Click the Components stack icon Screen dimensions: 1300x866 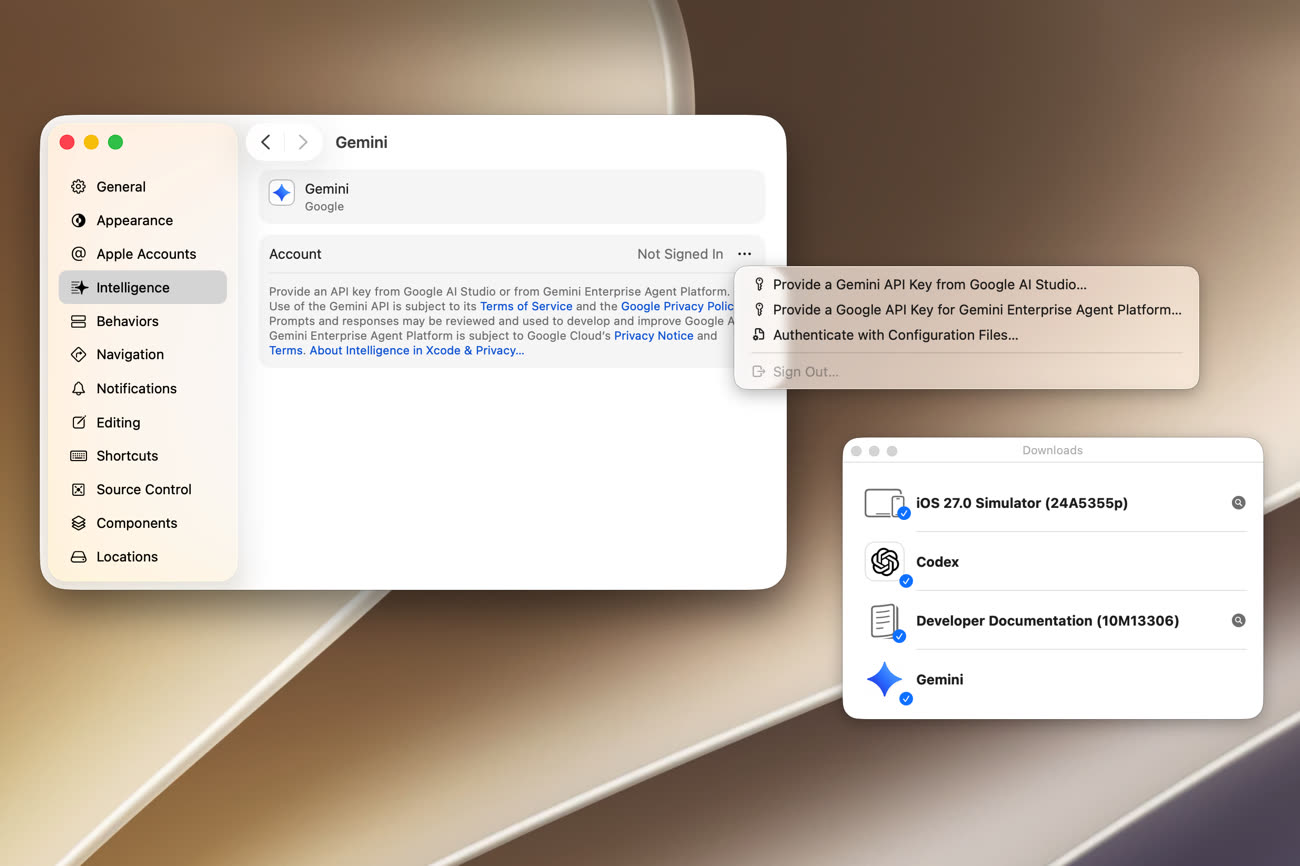(x=78, y=523)
